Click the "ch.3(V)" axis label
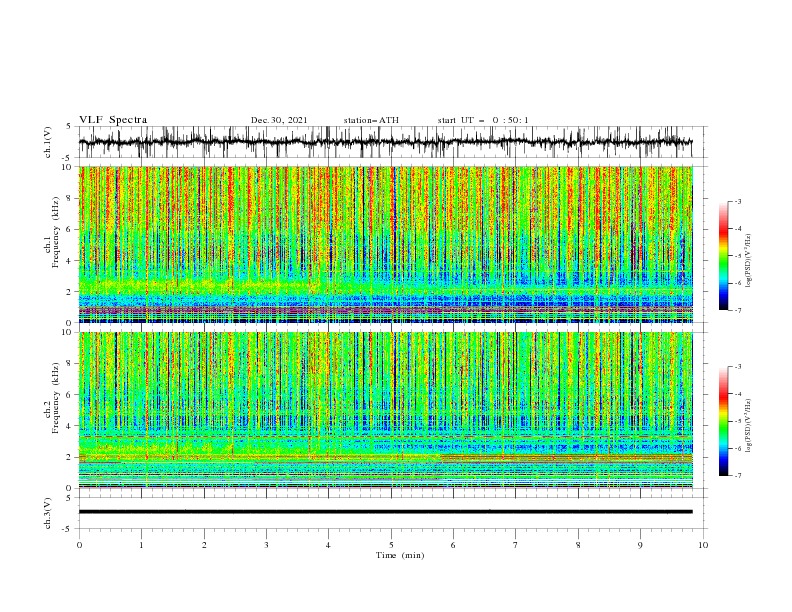The width and height of the screenshot is (792, 612). [48, 513]
